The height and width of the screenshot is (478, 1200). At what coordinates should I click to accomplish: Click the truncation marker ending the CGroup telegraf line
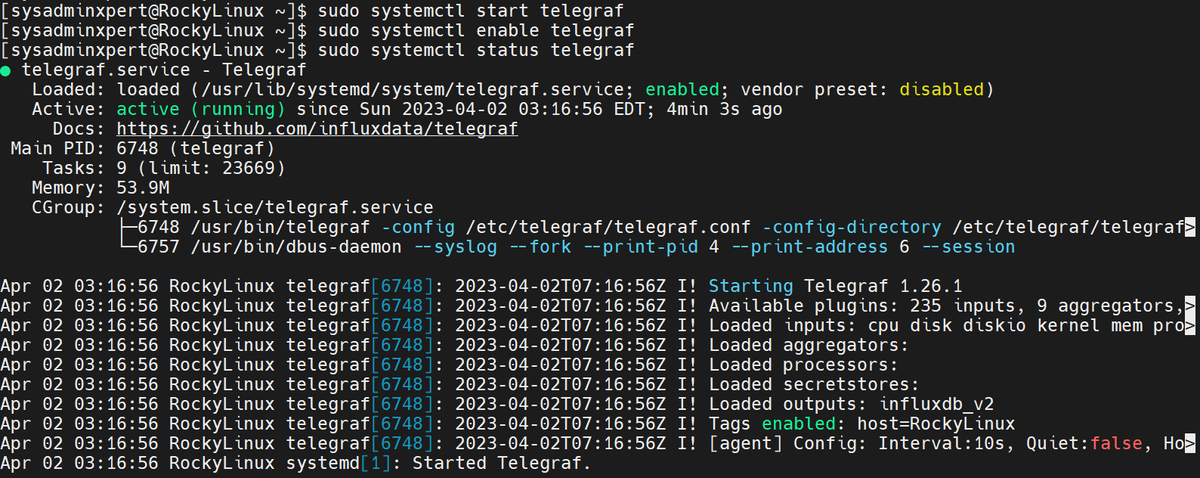tap(1190, 228)
